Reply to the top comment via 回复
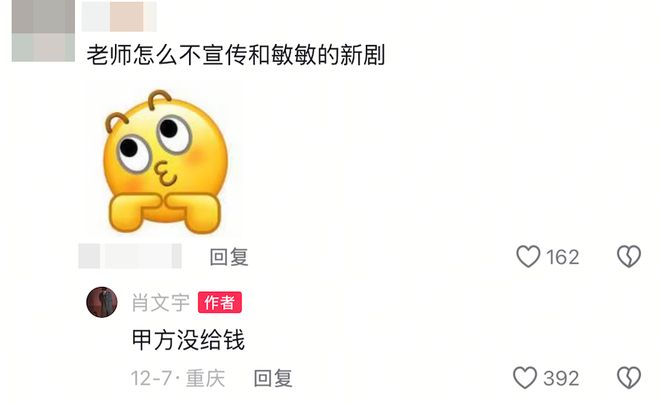Image resolution: width=660 pixels, height=402 pixels. [229, 257]
